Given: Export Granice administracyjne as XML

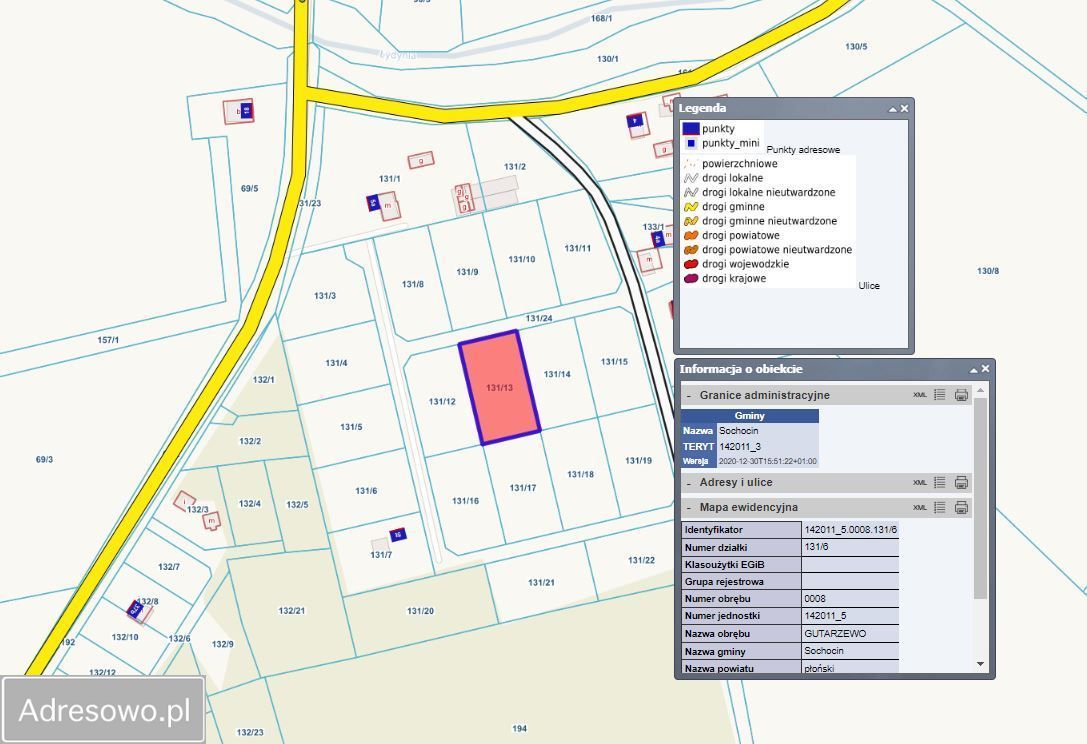Looking at the screenshot, I should click(919, 395).
